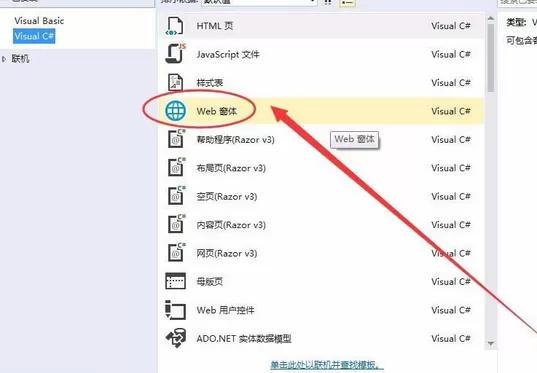Viewport: 537px width, 373px height.
Task: Click the ADO.NET 实体数据模型 icon
Action: [176, 338]
